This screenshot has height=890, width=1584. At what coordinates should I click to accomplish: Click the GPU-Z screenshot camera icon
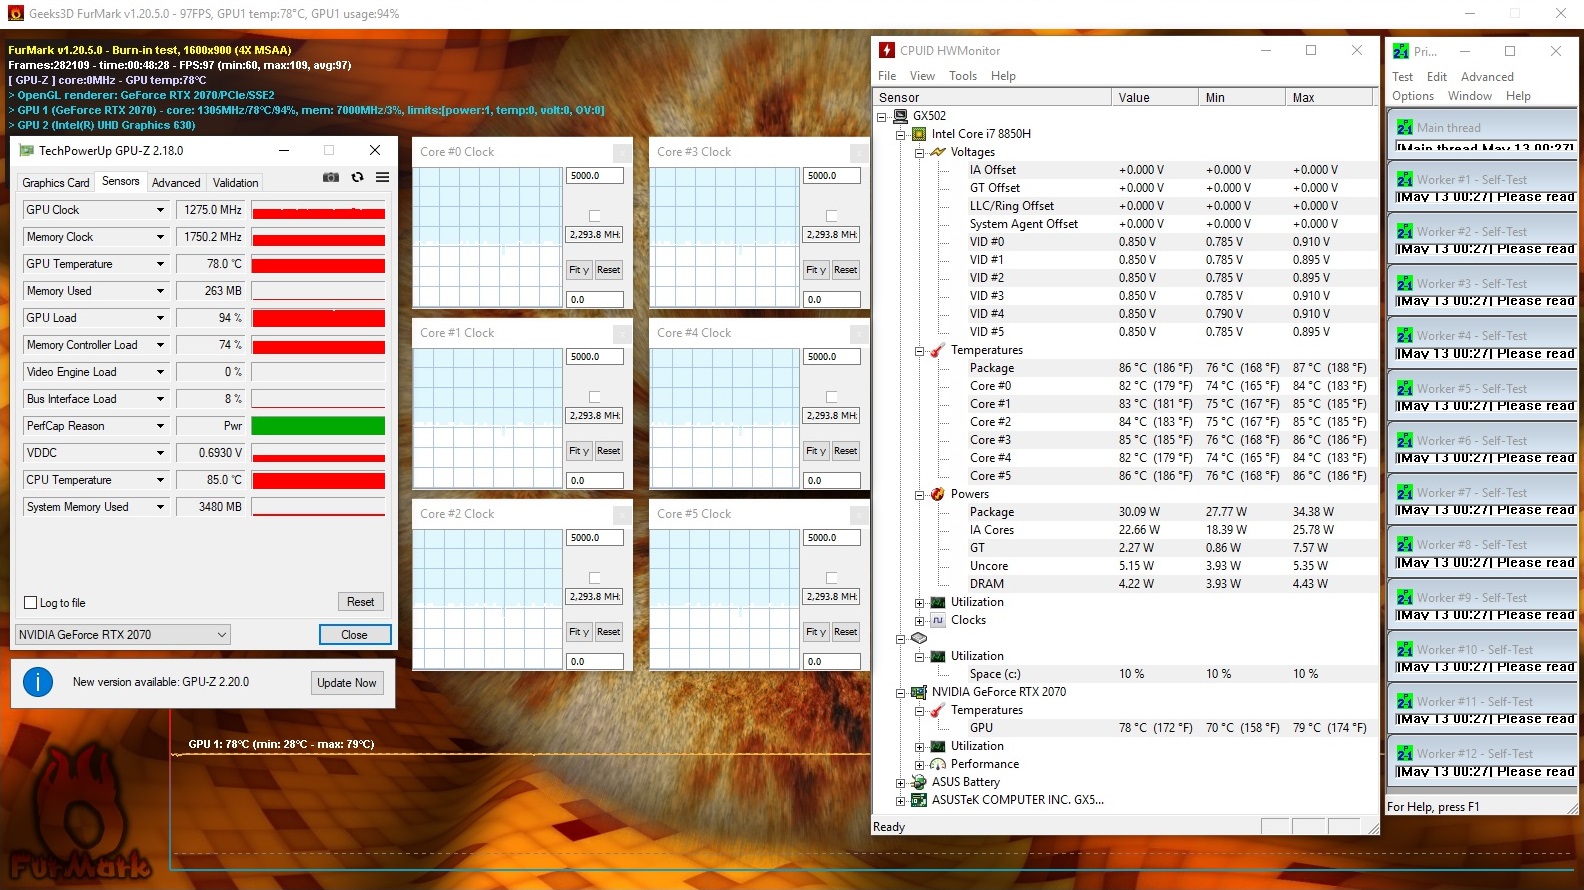331,177
